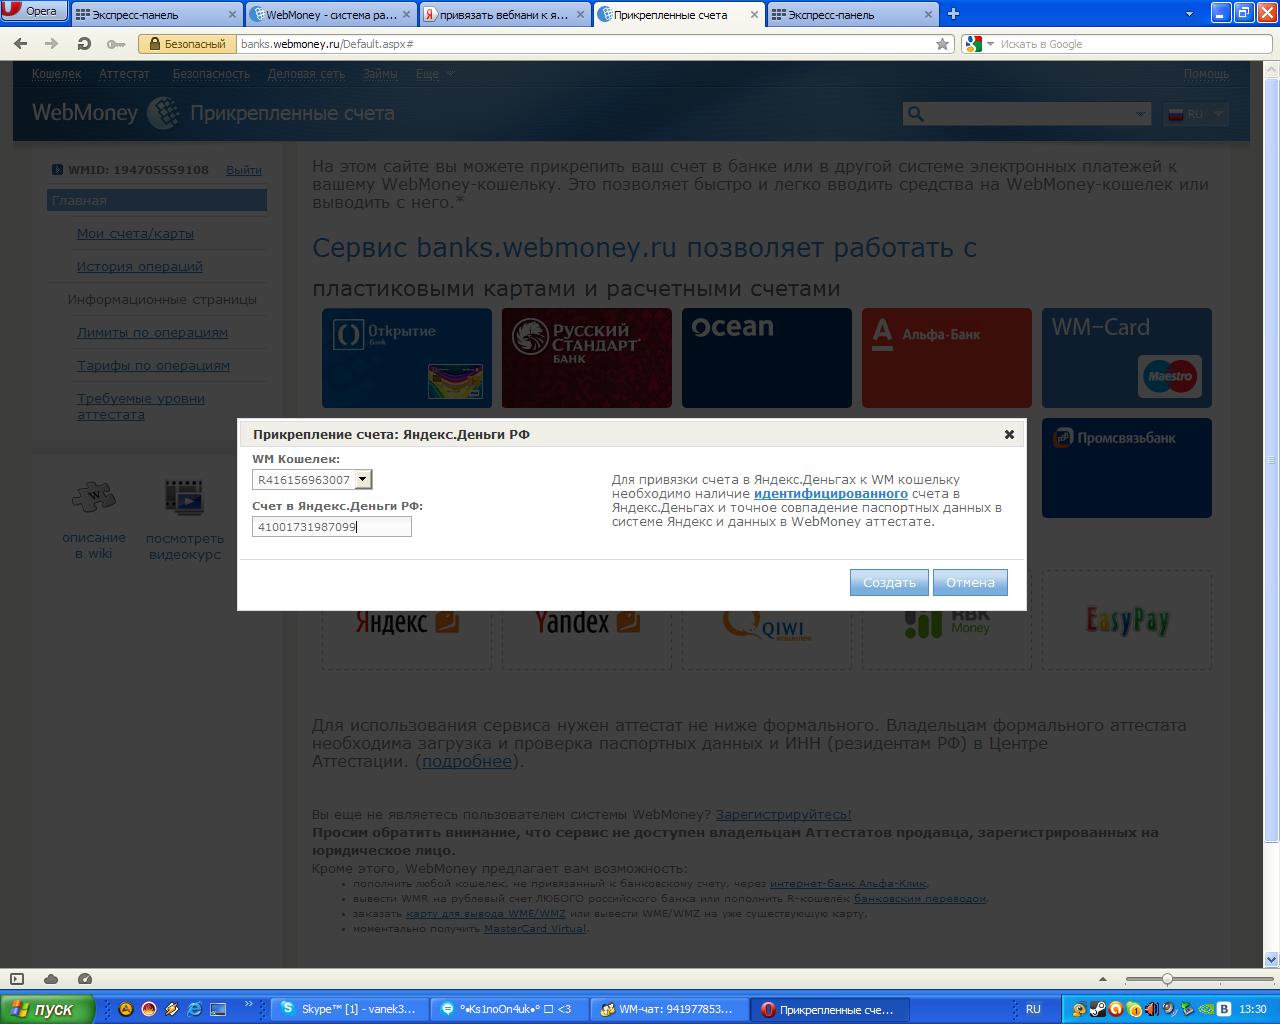The image size is (1280, 1024).
Task: Open the Skype taskbar window
Action: click(350, 1009)
